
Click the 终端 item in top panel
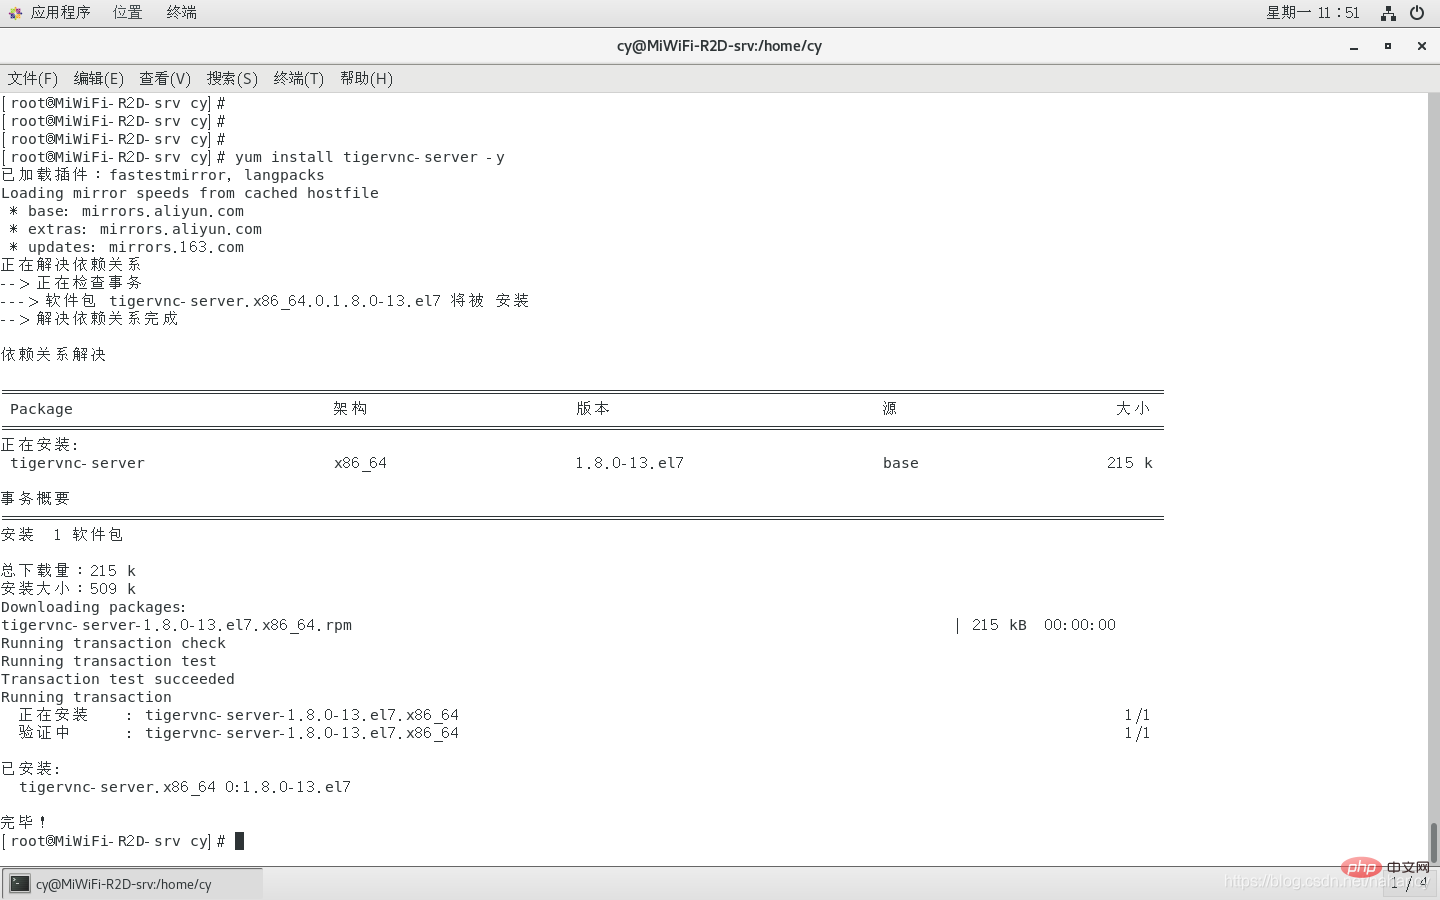click(x=181, y=12)
